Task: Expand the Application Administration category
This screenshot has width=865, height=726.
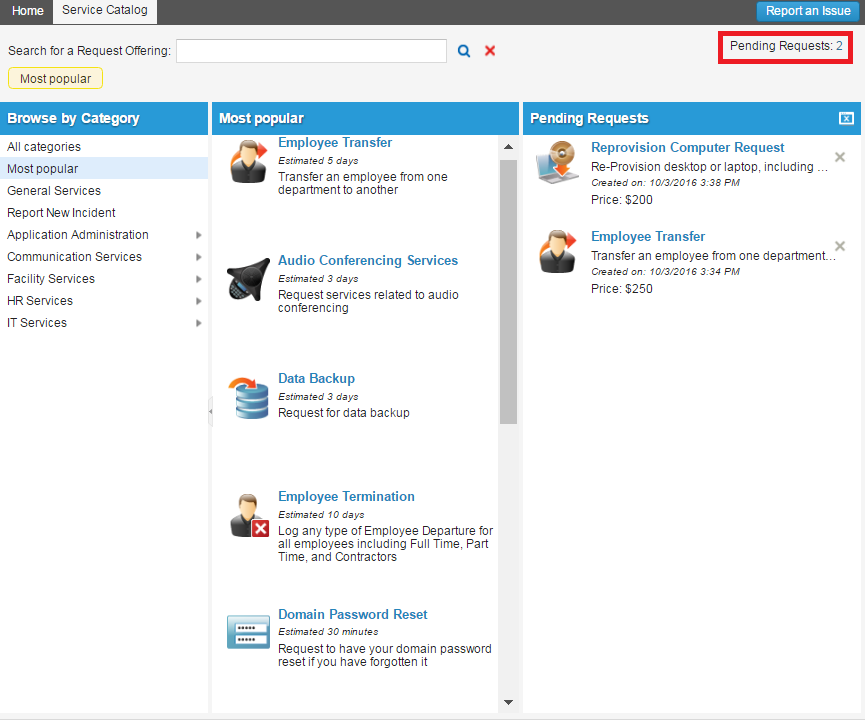Action: pyautogui.click(x=198, y=235)
